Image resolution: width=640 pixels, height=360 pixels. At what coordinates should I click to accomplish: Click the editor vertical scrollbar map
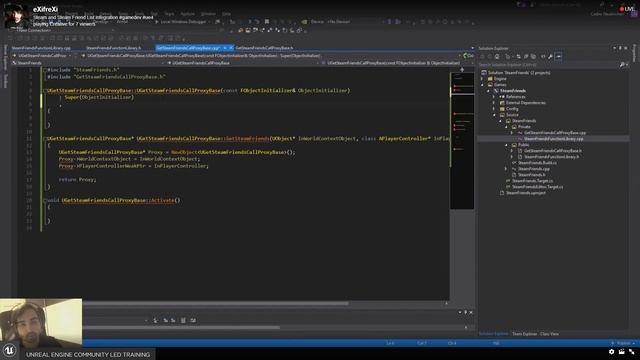click(x=462, y=141)
